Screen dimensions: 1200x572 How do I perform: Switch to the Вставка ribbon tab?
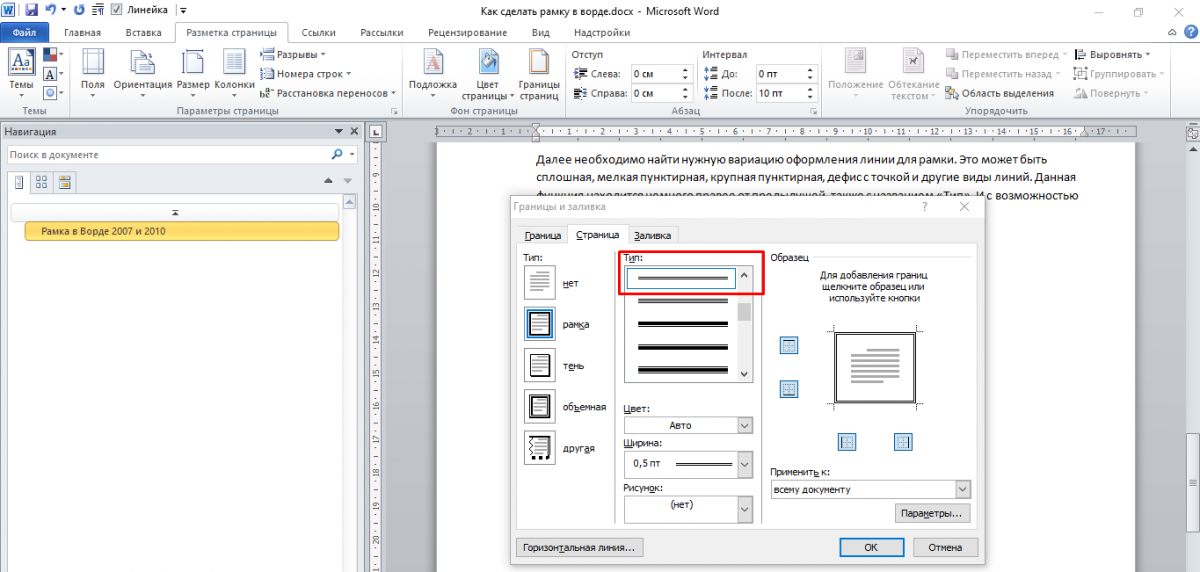click(144, 32)
